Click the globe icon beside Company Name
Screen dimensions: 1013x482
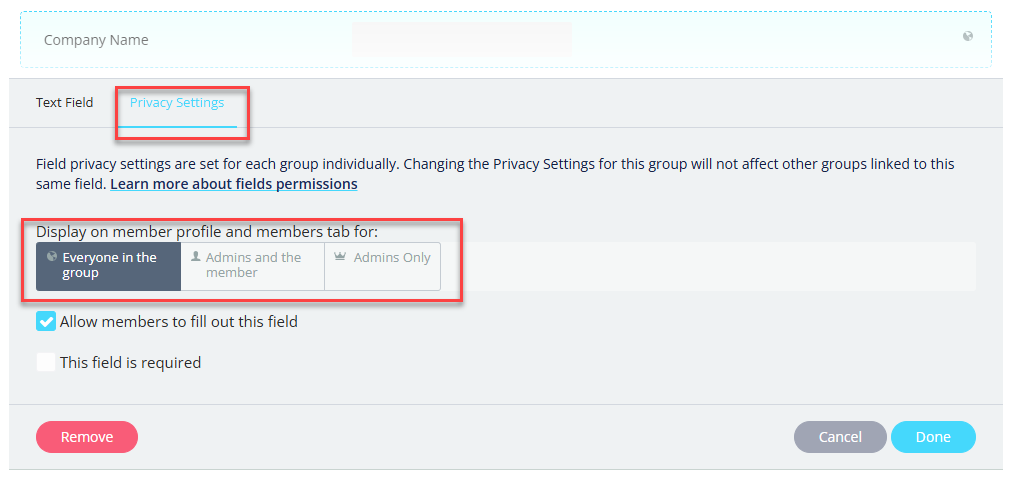(967, 37)
